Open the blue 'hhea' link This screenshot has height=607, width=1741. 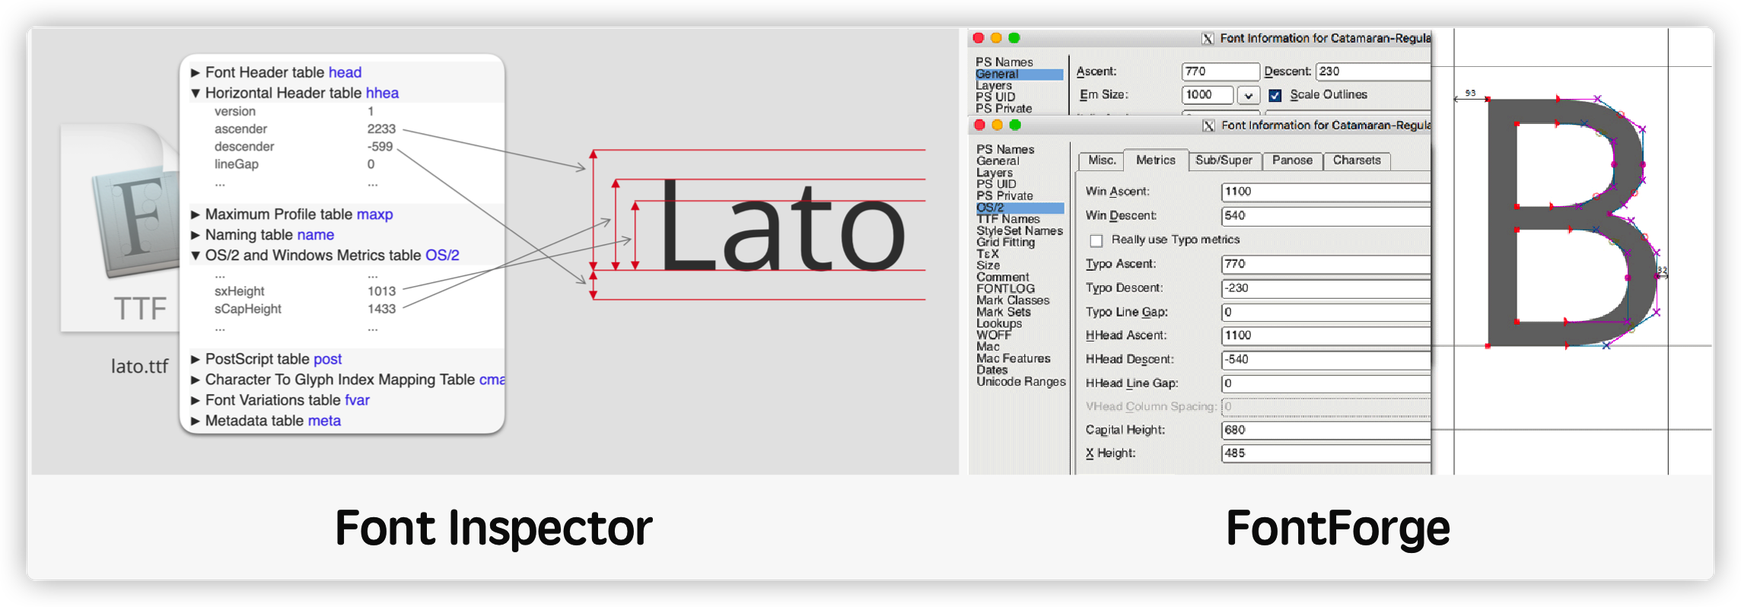click(382, 93)
